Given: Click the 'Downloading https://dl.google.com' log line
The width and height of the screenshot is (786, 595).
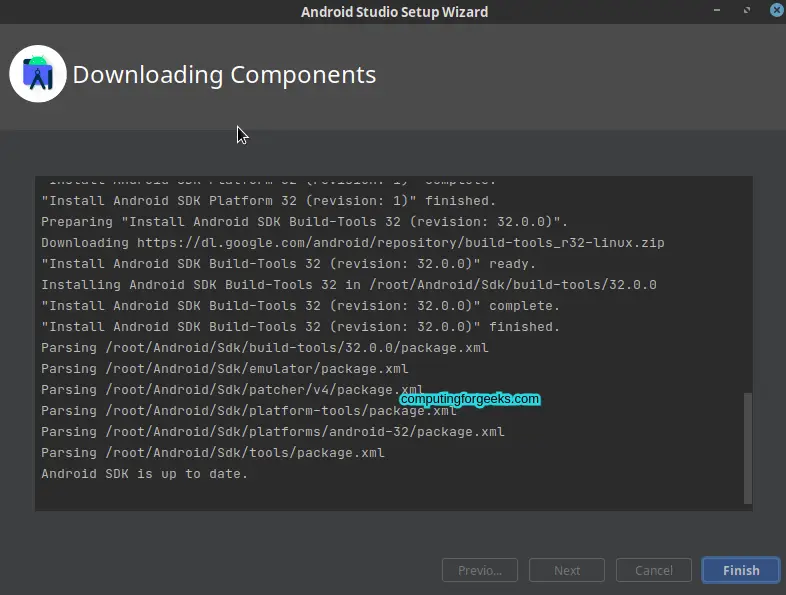Looking at the screenshot, I should pyautogui.click(x=353, y=242).
